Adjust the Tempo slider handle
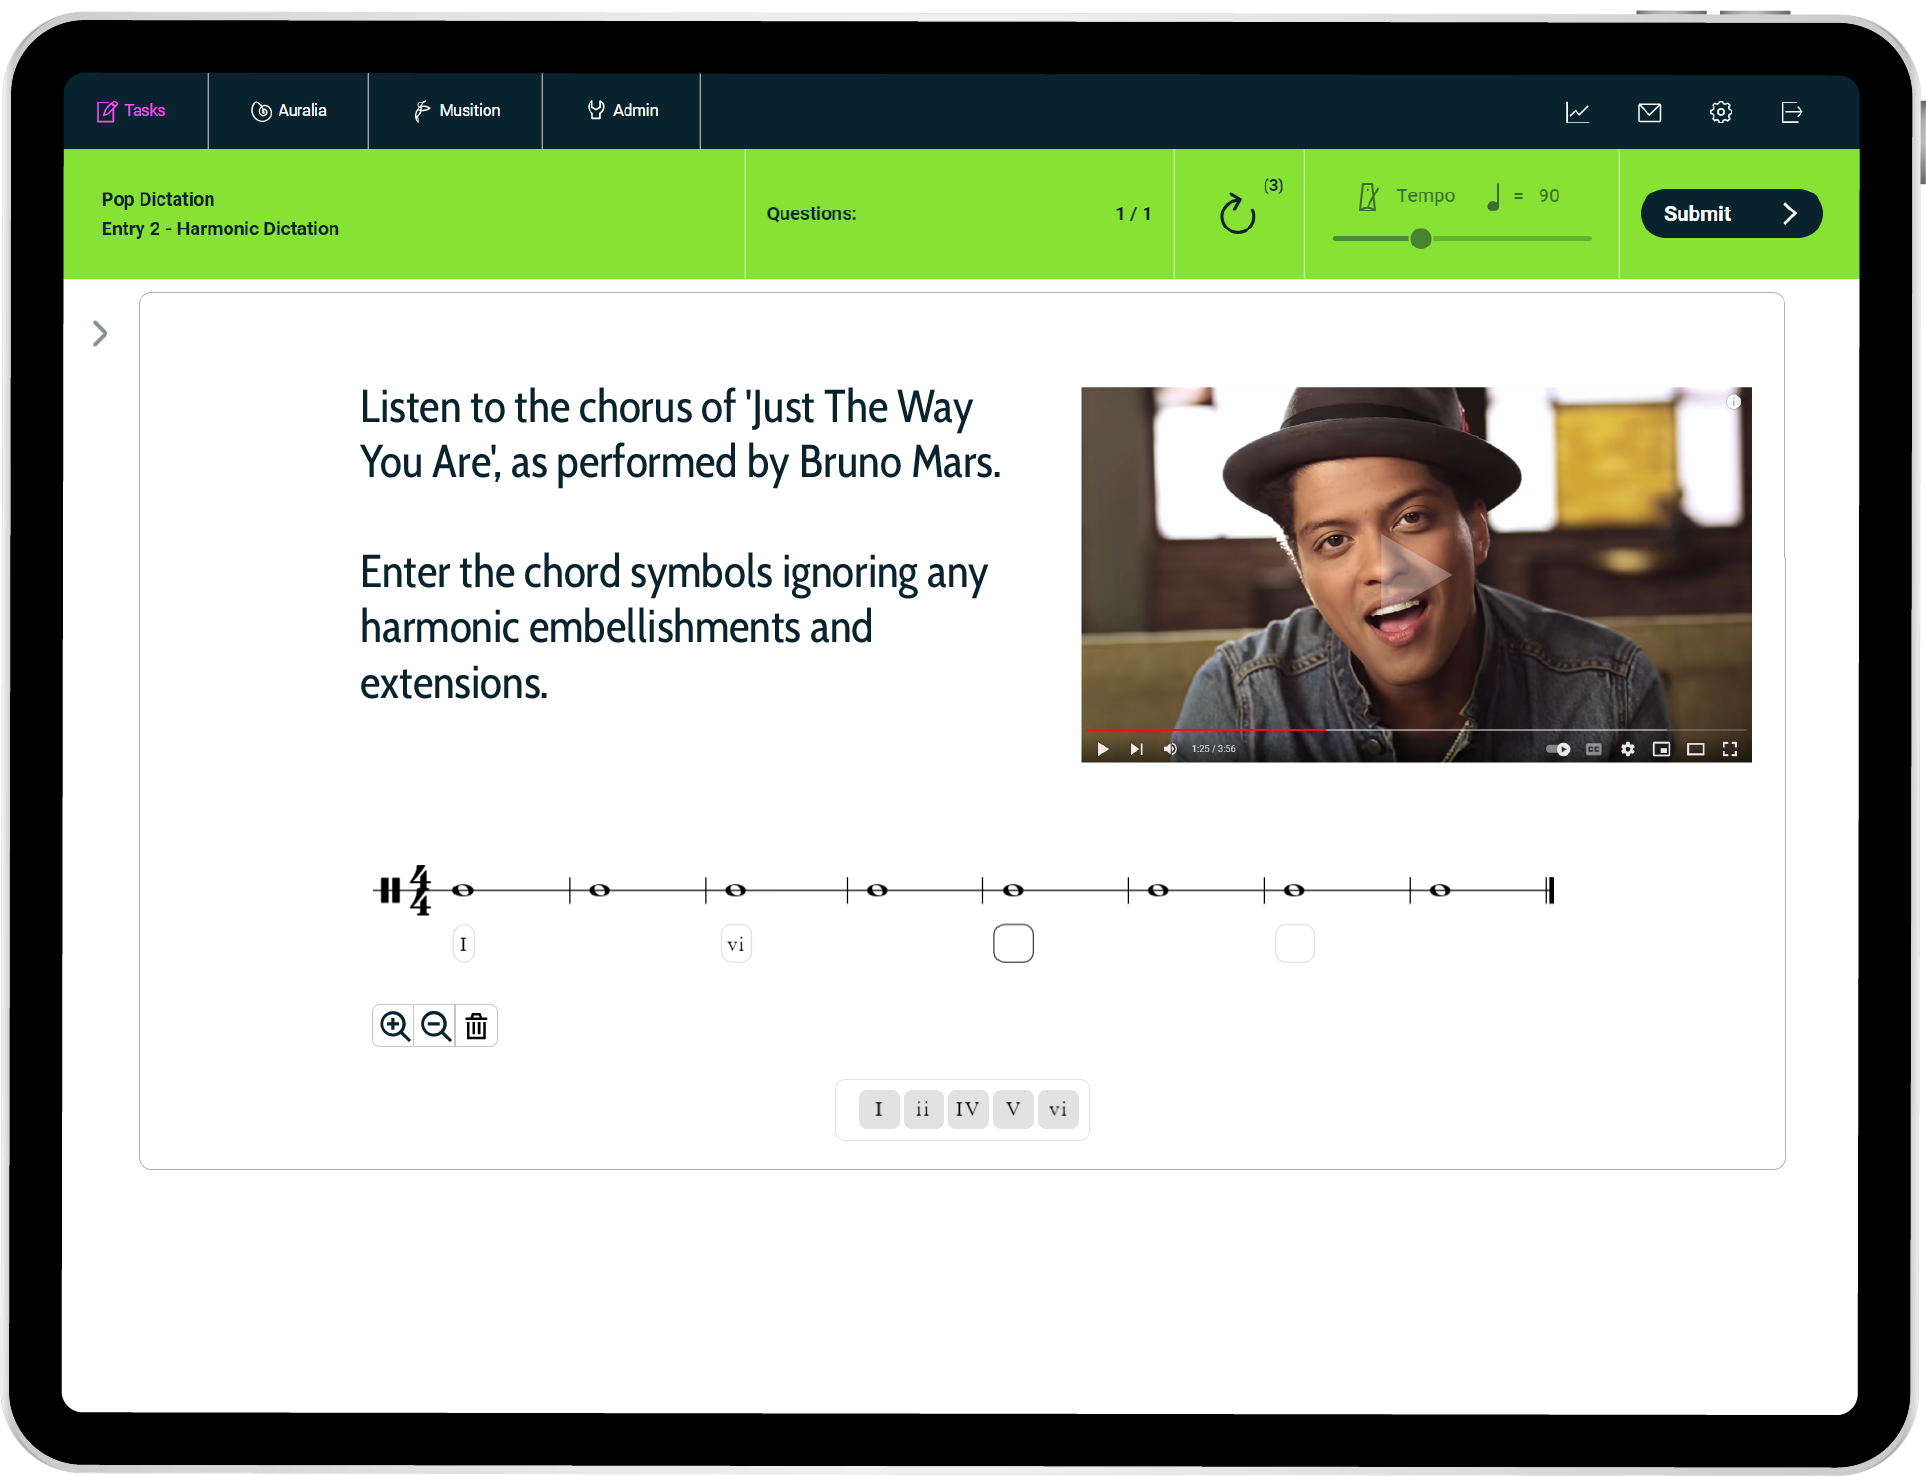 click(x=1420, y=239)
